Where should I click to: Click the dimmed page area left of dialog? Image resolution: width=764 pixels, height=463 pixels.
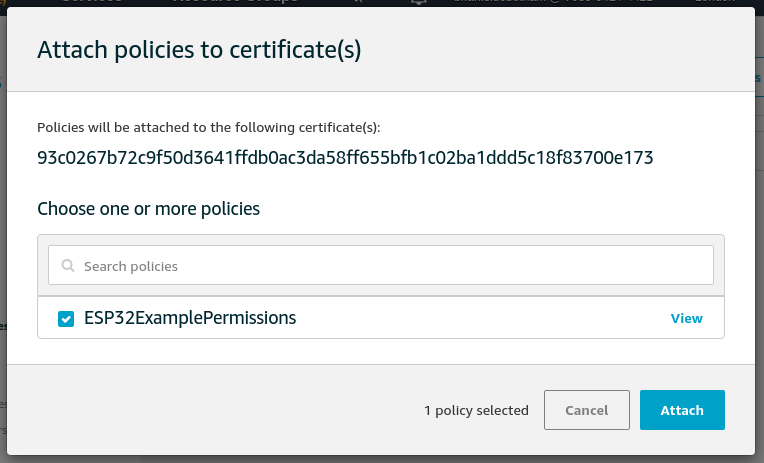coord(3,244)
